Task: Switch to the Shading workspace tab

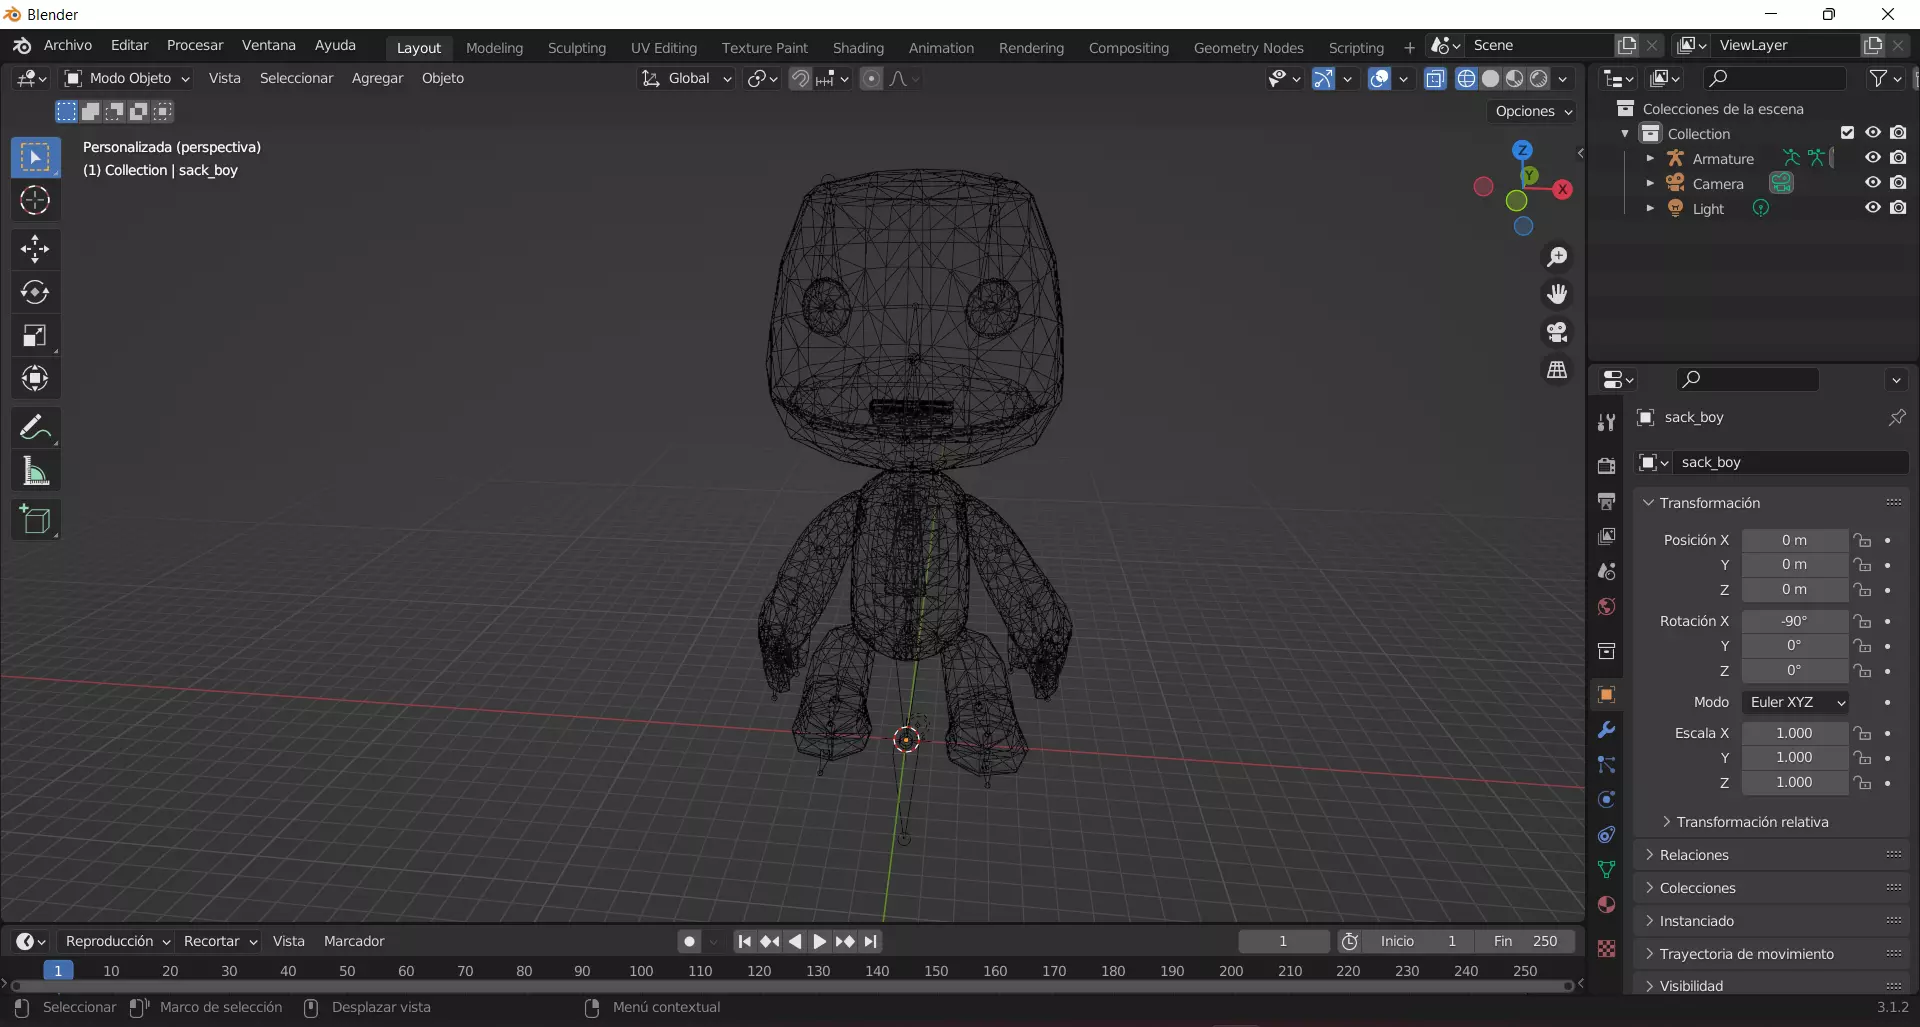Action: (x=858, y=48)
